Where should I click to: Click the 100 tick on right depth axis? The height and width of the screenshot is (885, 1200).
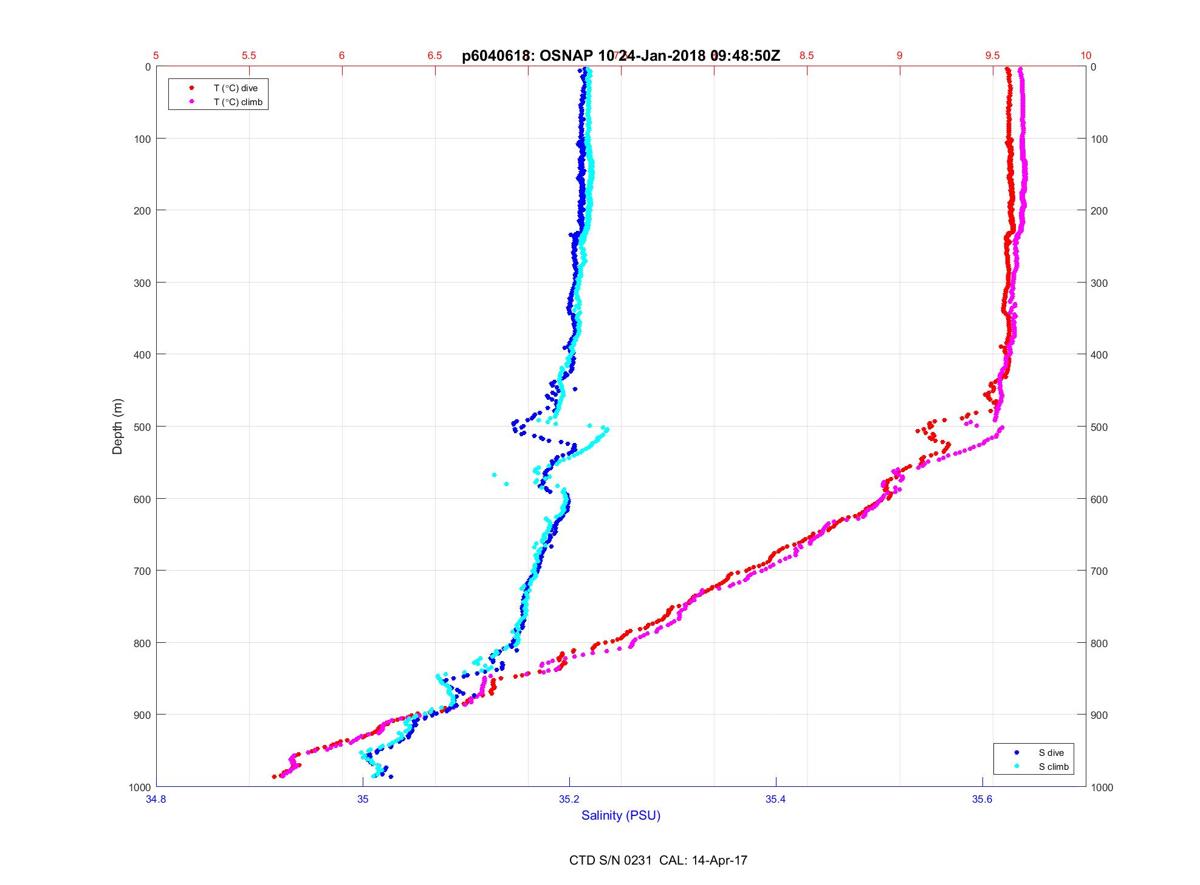1101,139
